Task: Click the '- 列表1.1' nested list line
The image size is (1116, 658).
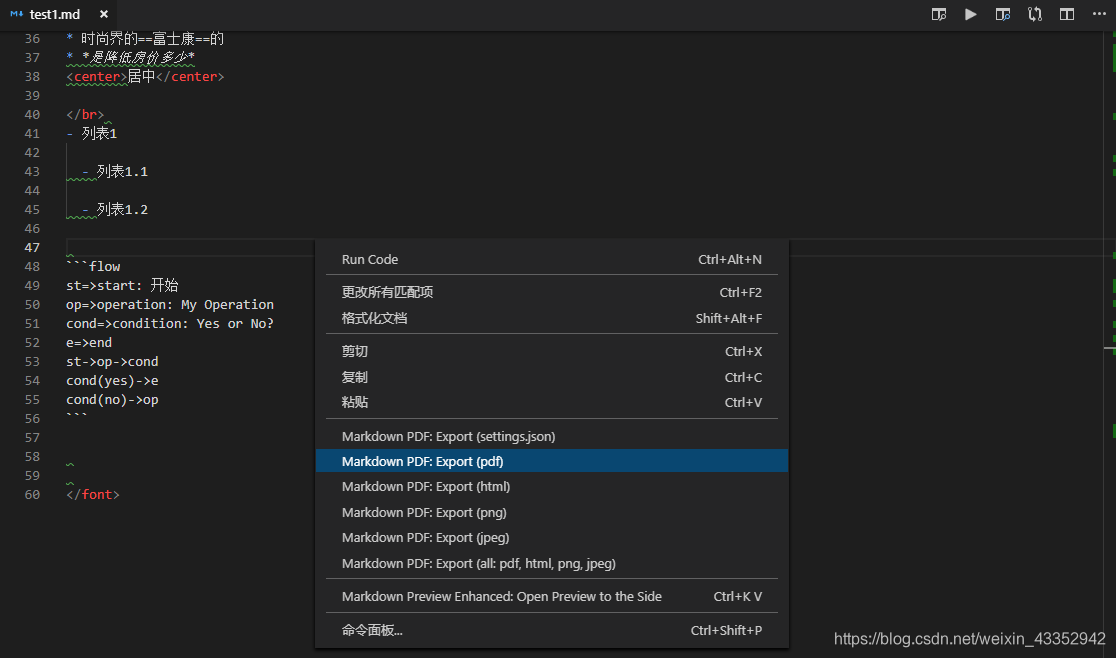Action: click(x=115, y=171)
